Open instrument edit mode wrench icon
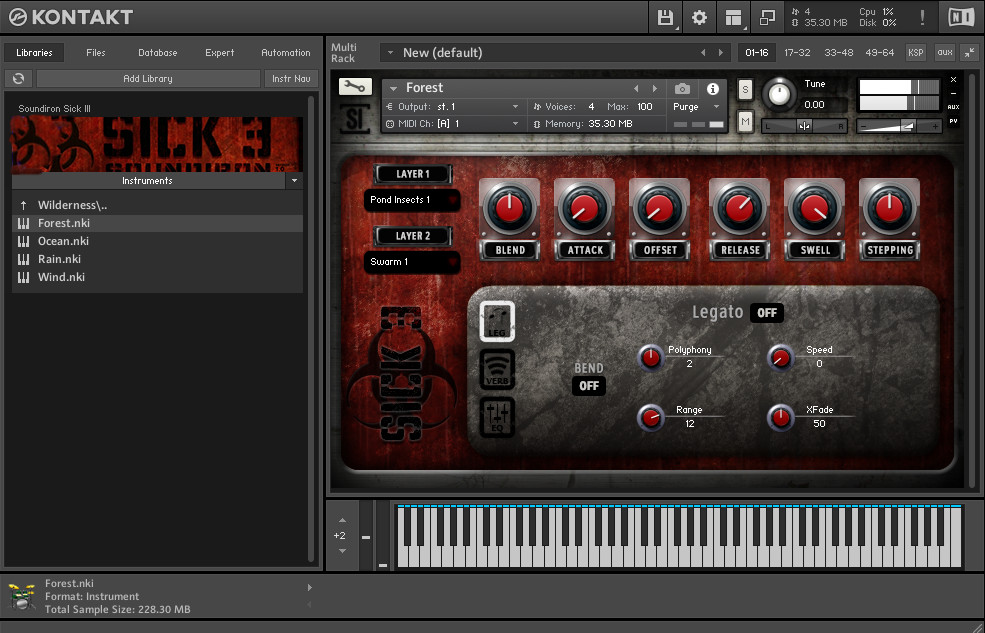The width and height of the screenshot is (985, 633). pos(355,87)
